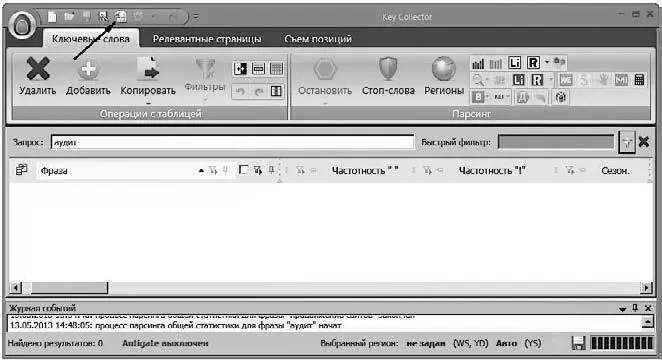
Task: Click the Сезон. column header
Action: click(616, 171)
